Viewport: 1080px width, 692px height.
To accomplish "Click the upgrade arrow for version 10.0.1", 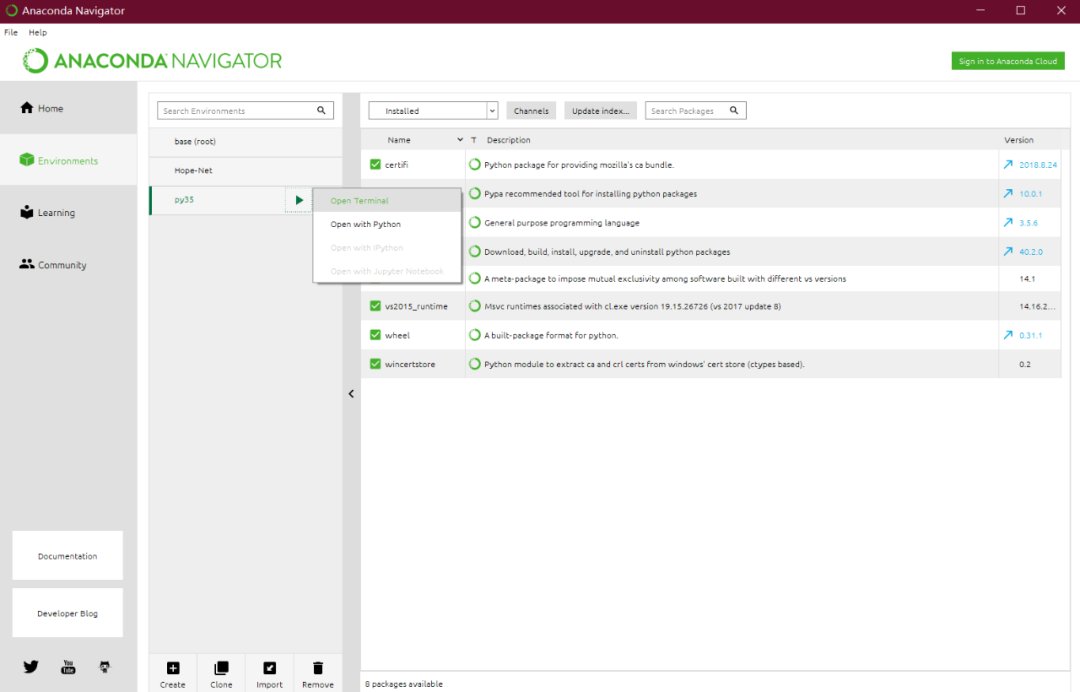I will tap(1008, 193).
